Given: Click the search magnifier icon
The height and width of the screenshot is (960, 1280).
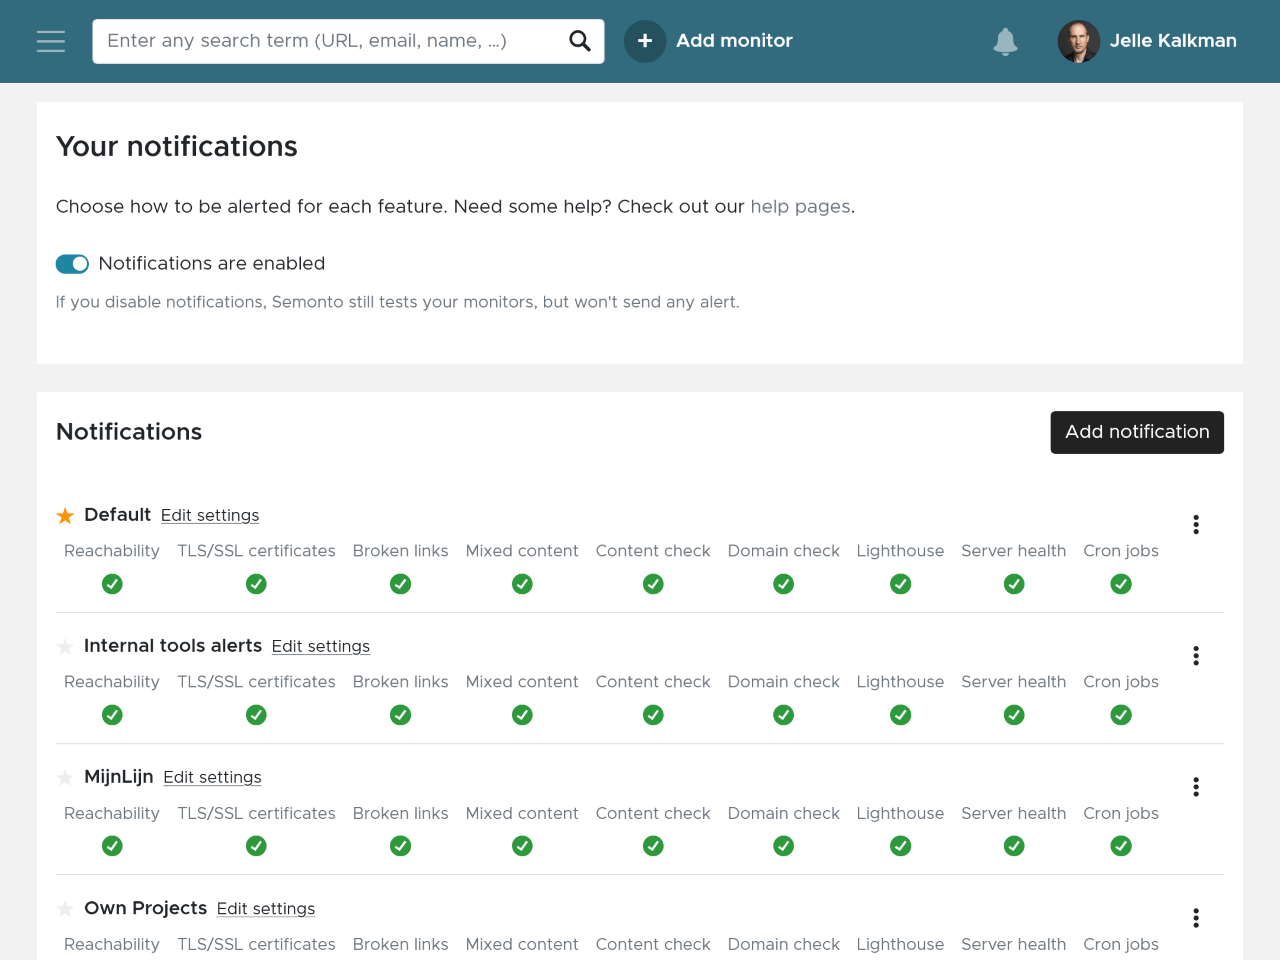Looking at the screenshot, I should 580,41.
